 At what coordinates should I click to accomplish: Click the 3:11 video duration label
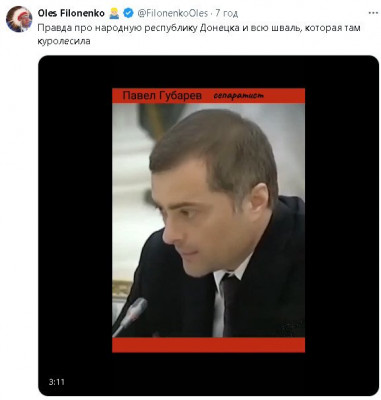[56, 382]
